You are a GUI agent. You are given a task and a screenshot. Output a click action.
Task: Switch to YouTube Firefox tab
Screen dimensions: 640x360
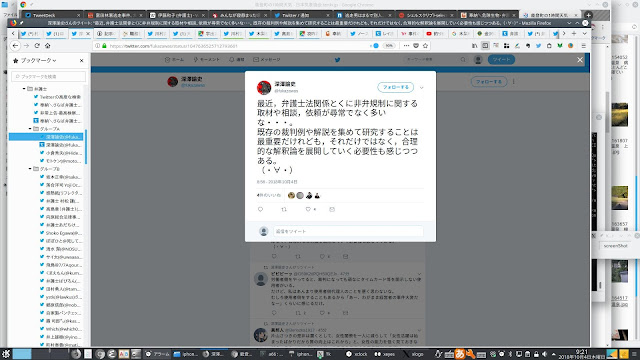[x=435, y=34]
